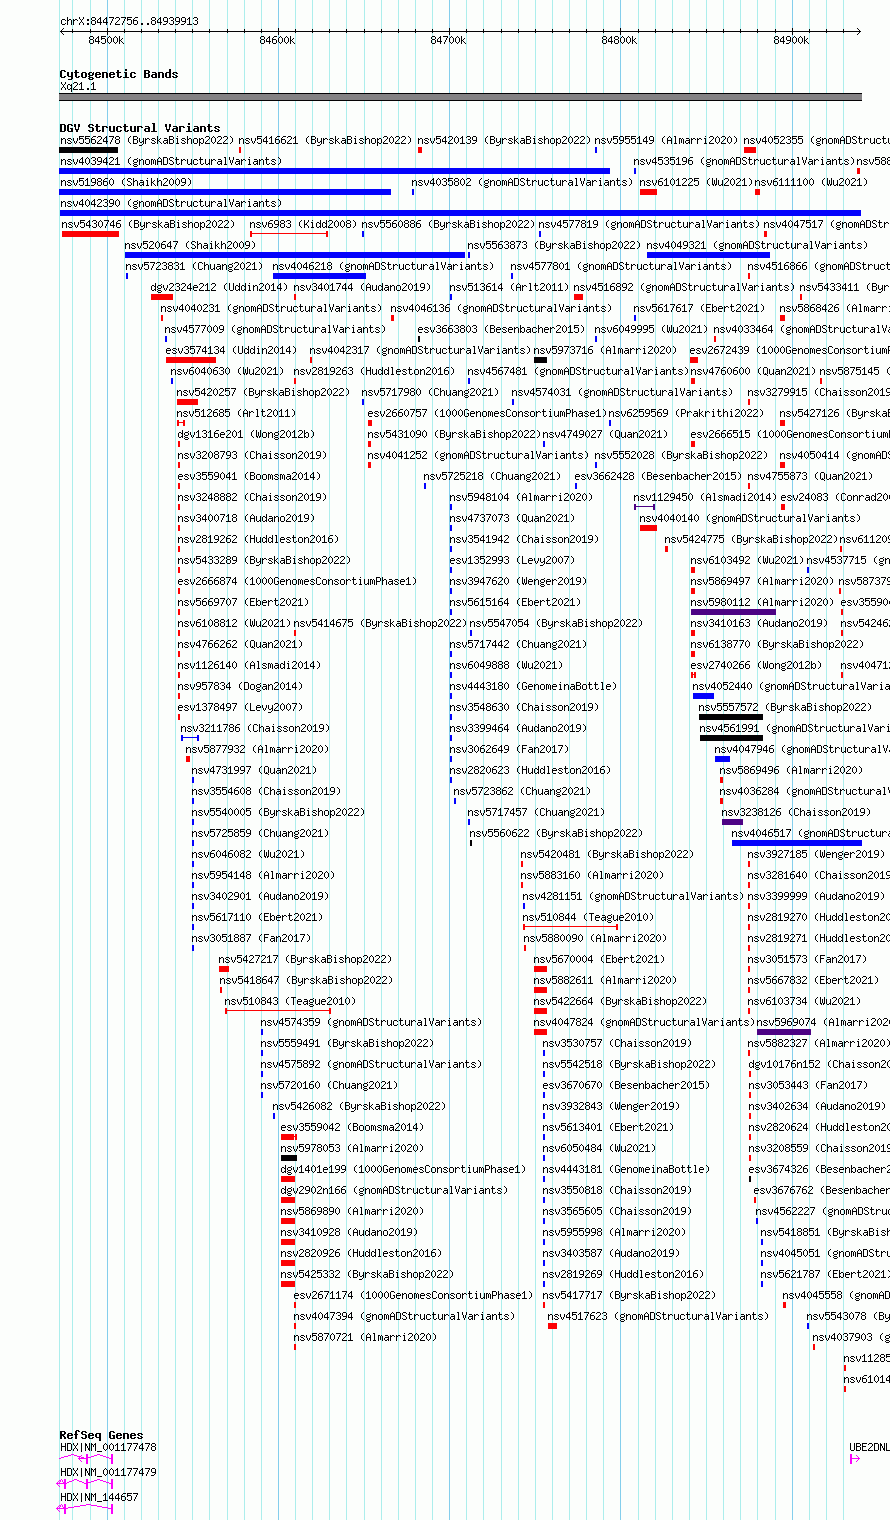
Task: Click the red bar under dgv2324e212 (Uddin2014)
Action: [162, 297]
